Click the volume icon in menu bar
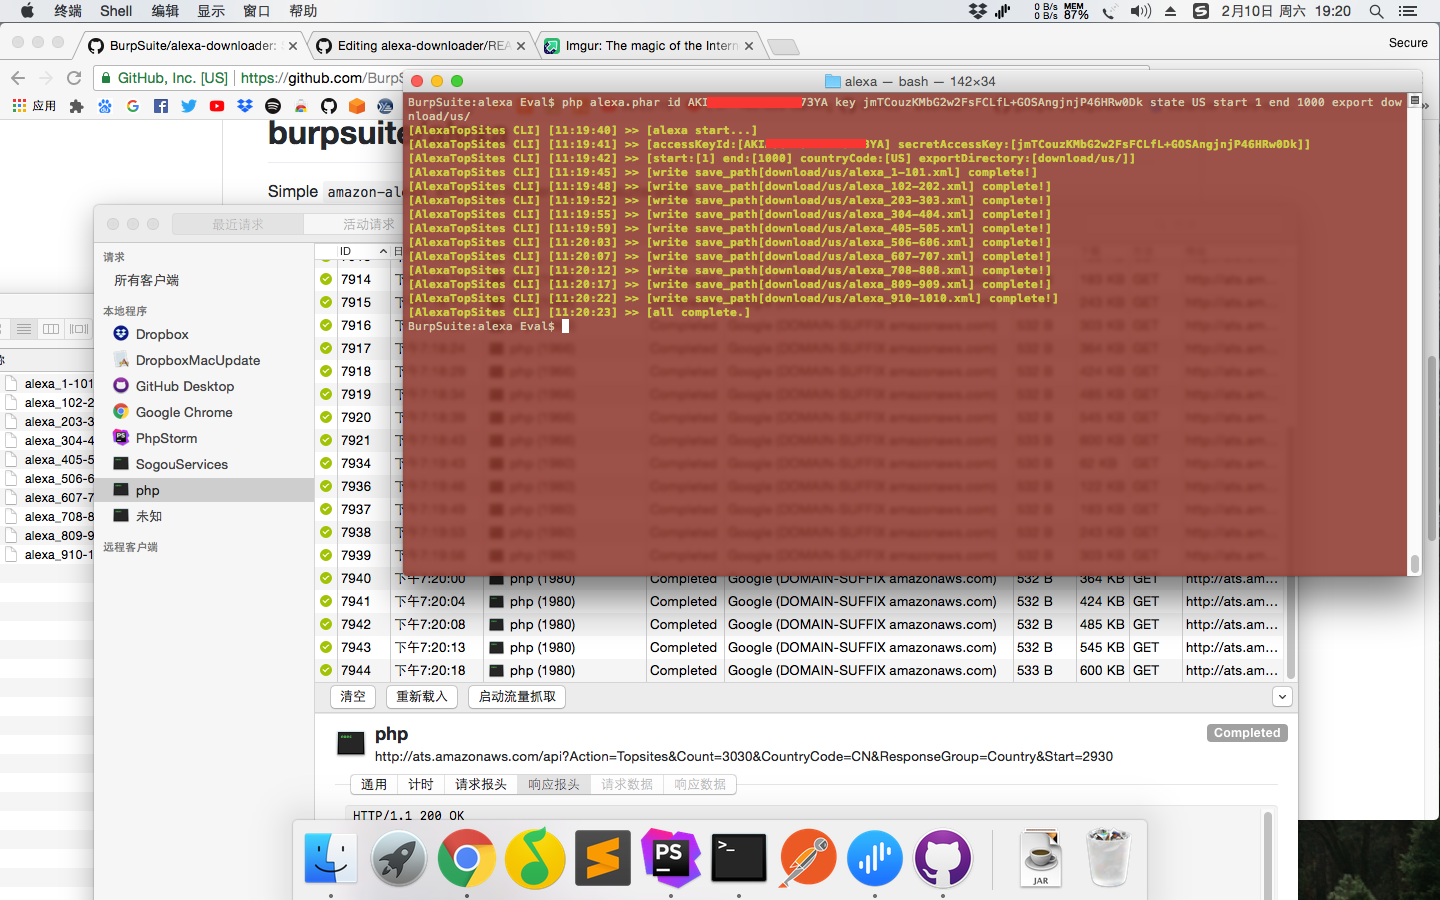The height and width of the screenshot is (900, 1440). pyautogui.click(x=1141, y=11)
